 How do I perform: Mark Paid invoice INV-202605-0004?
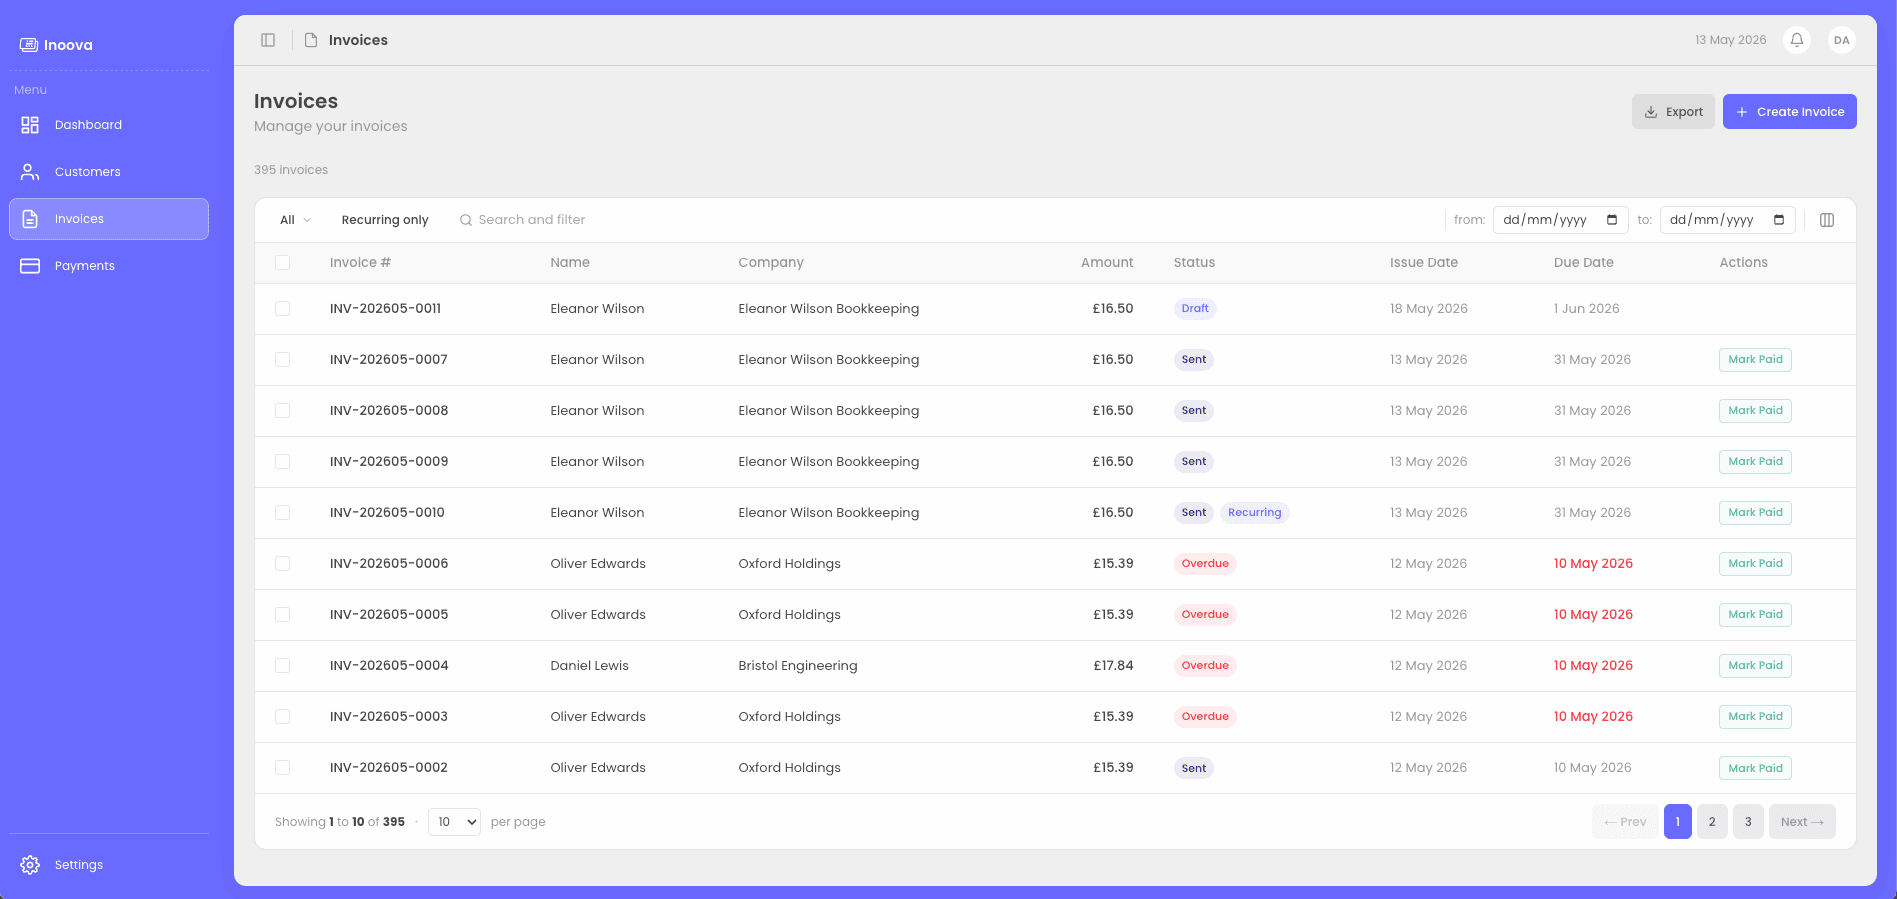pos(1755,666)
